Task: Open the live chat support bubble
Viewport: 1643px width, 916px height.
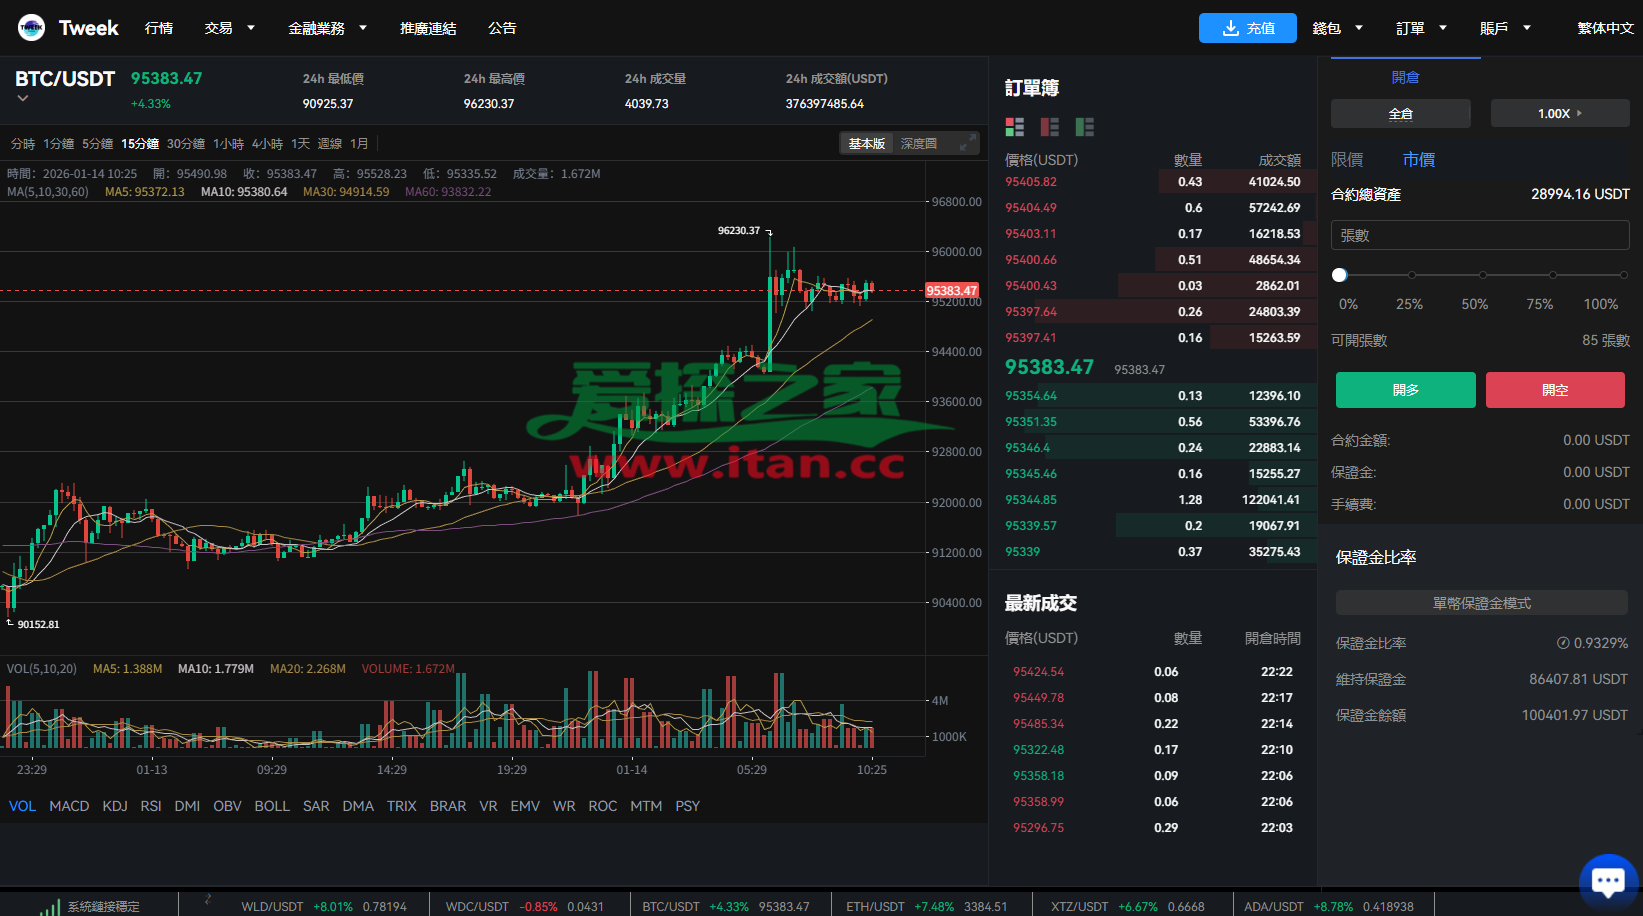Action: coord(1607,881)
